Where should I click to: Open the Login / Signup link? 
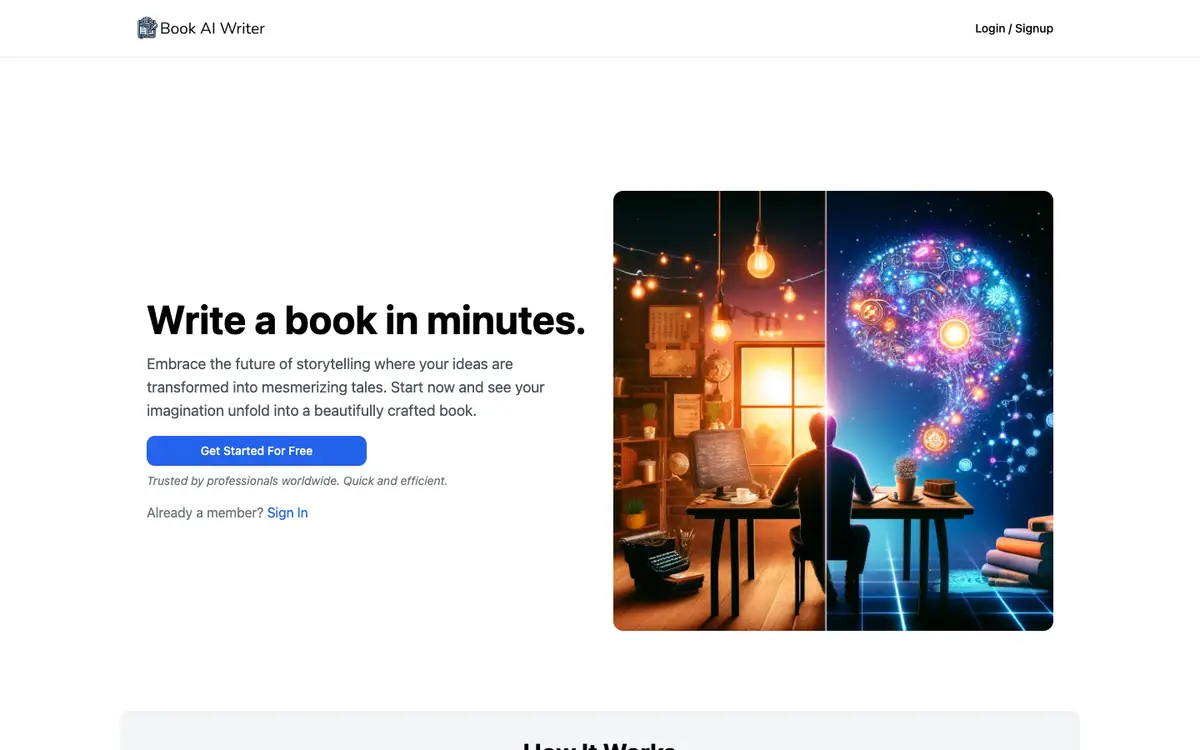tap(1014, 28)
